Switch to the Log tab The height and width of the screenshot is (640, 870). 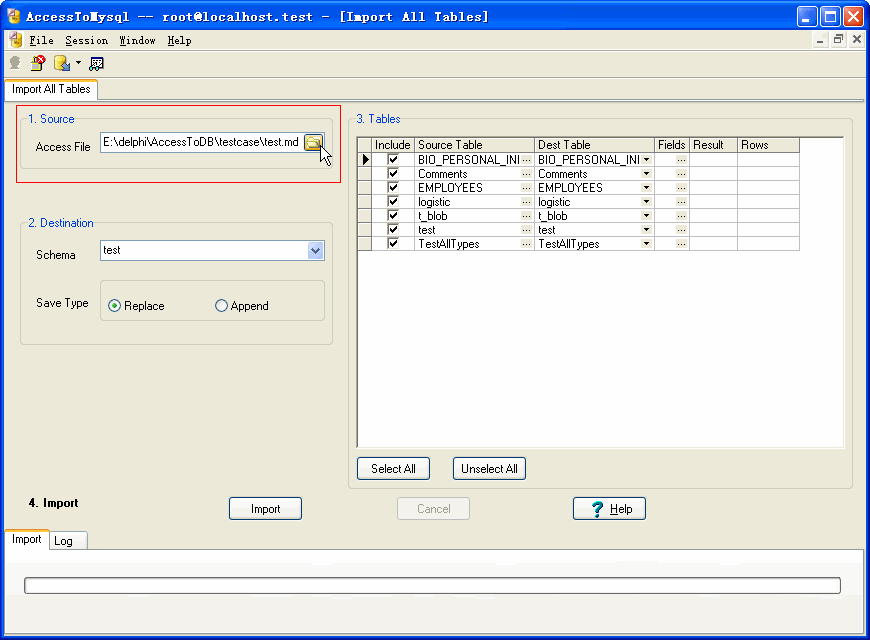point(68,541)
